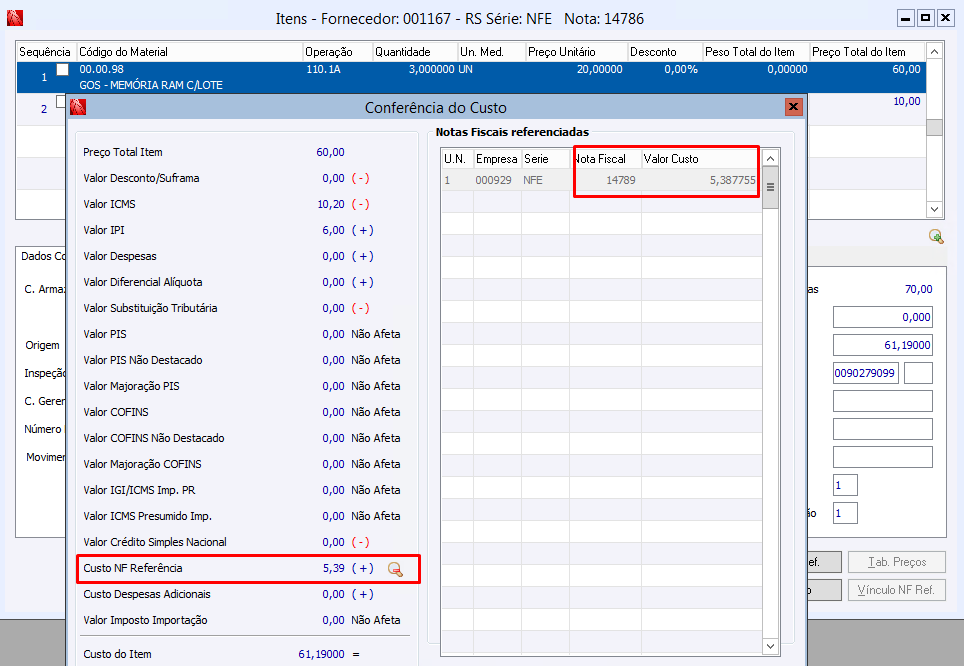Click the Preço Total do Item column header
The image size is (964, 666).
pos(867,52)
